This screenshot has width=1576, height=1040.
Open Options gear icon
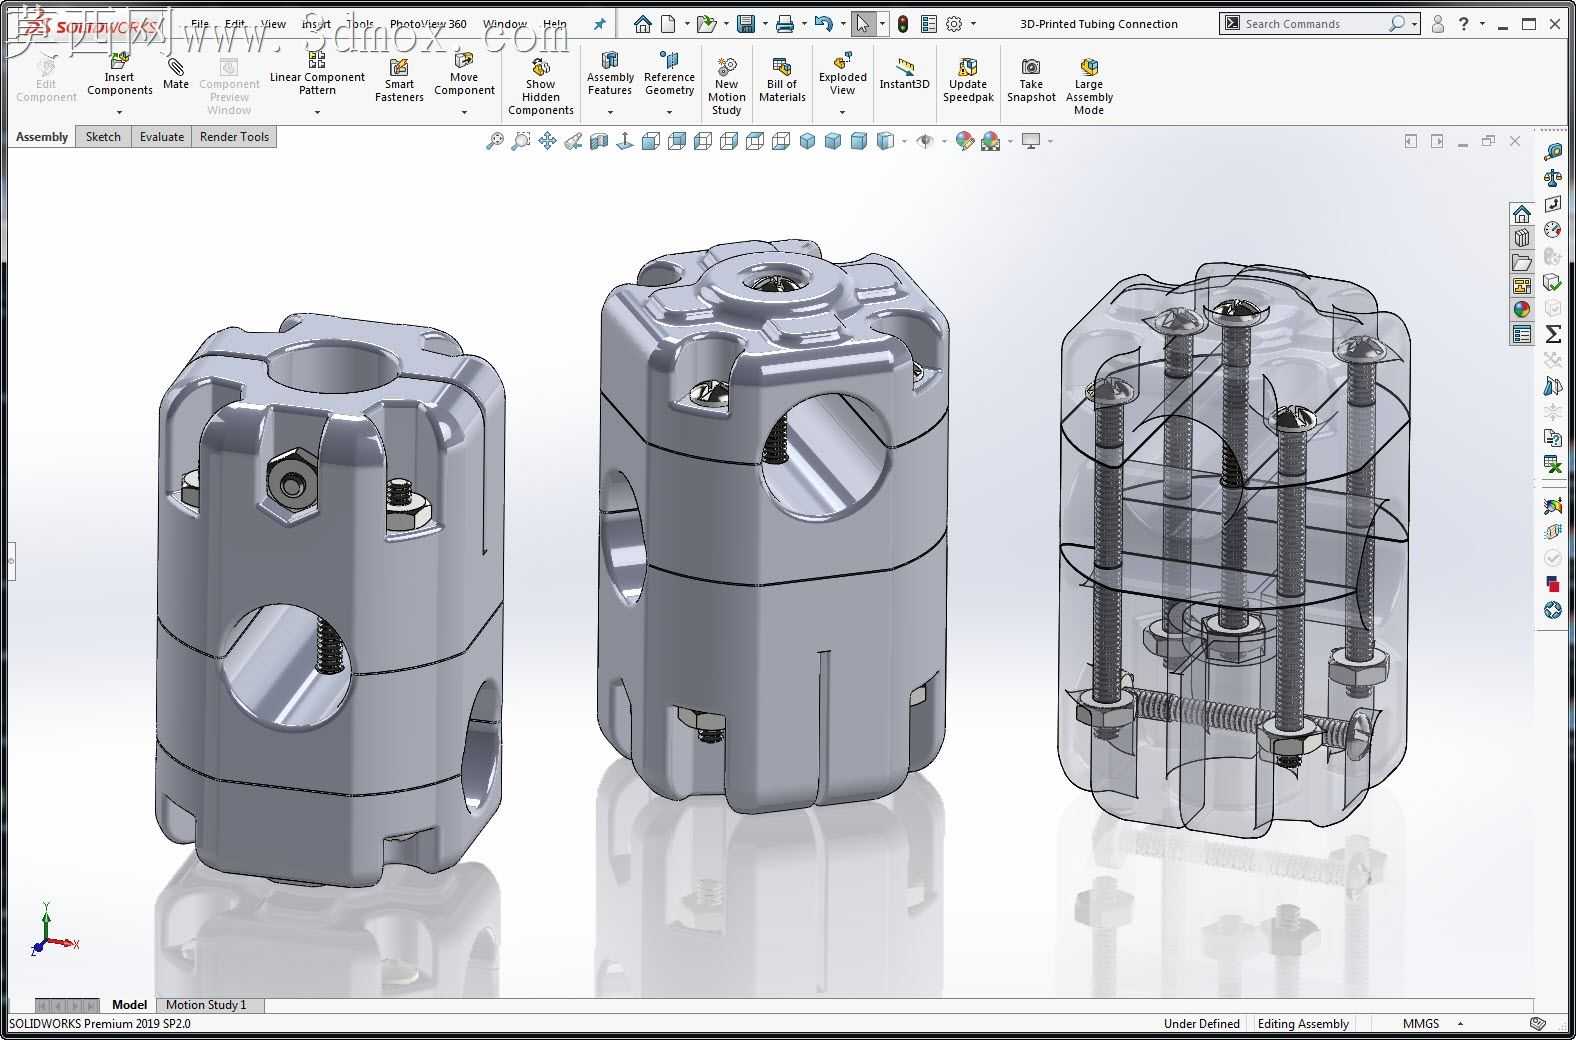954,24
